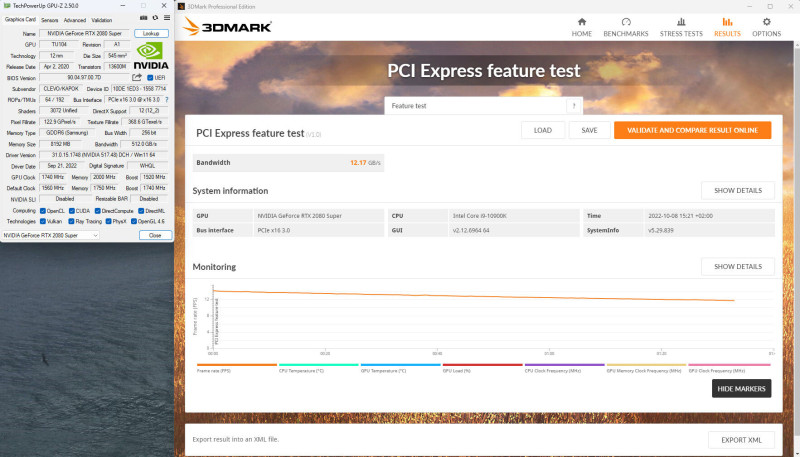Toggle the CPU Temperature legend color
Image resolution: width=800 pixels, height=457 pixels.
pyautogui.click(x=319, y=365)
